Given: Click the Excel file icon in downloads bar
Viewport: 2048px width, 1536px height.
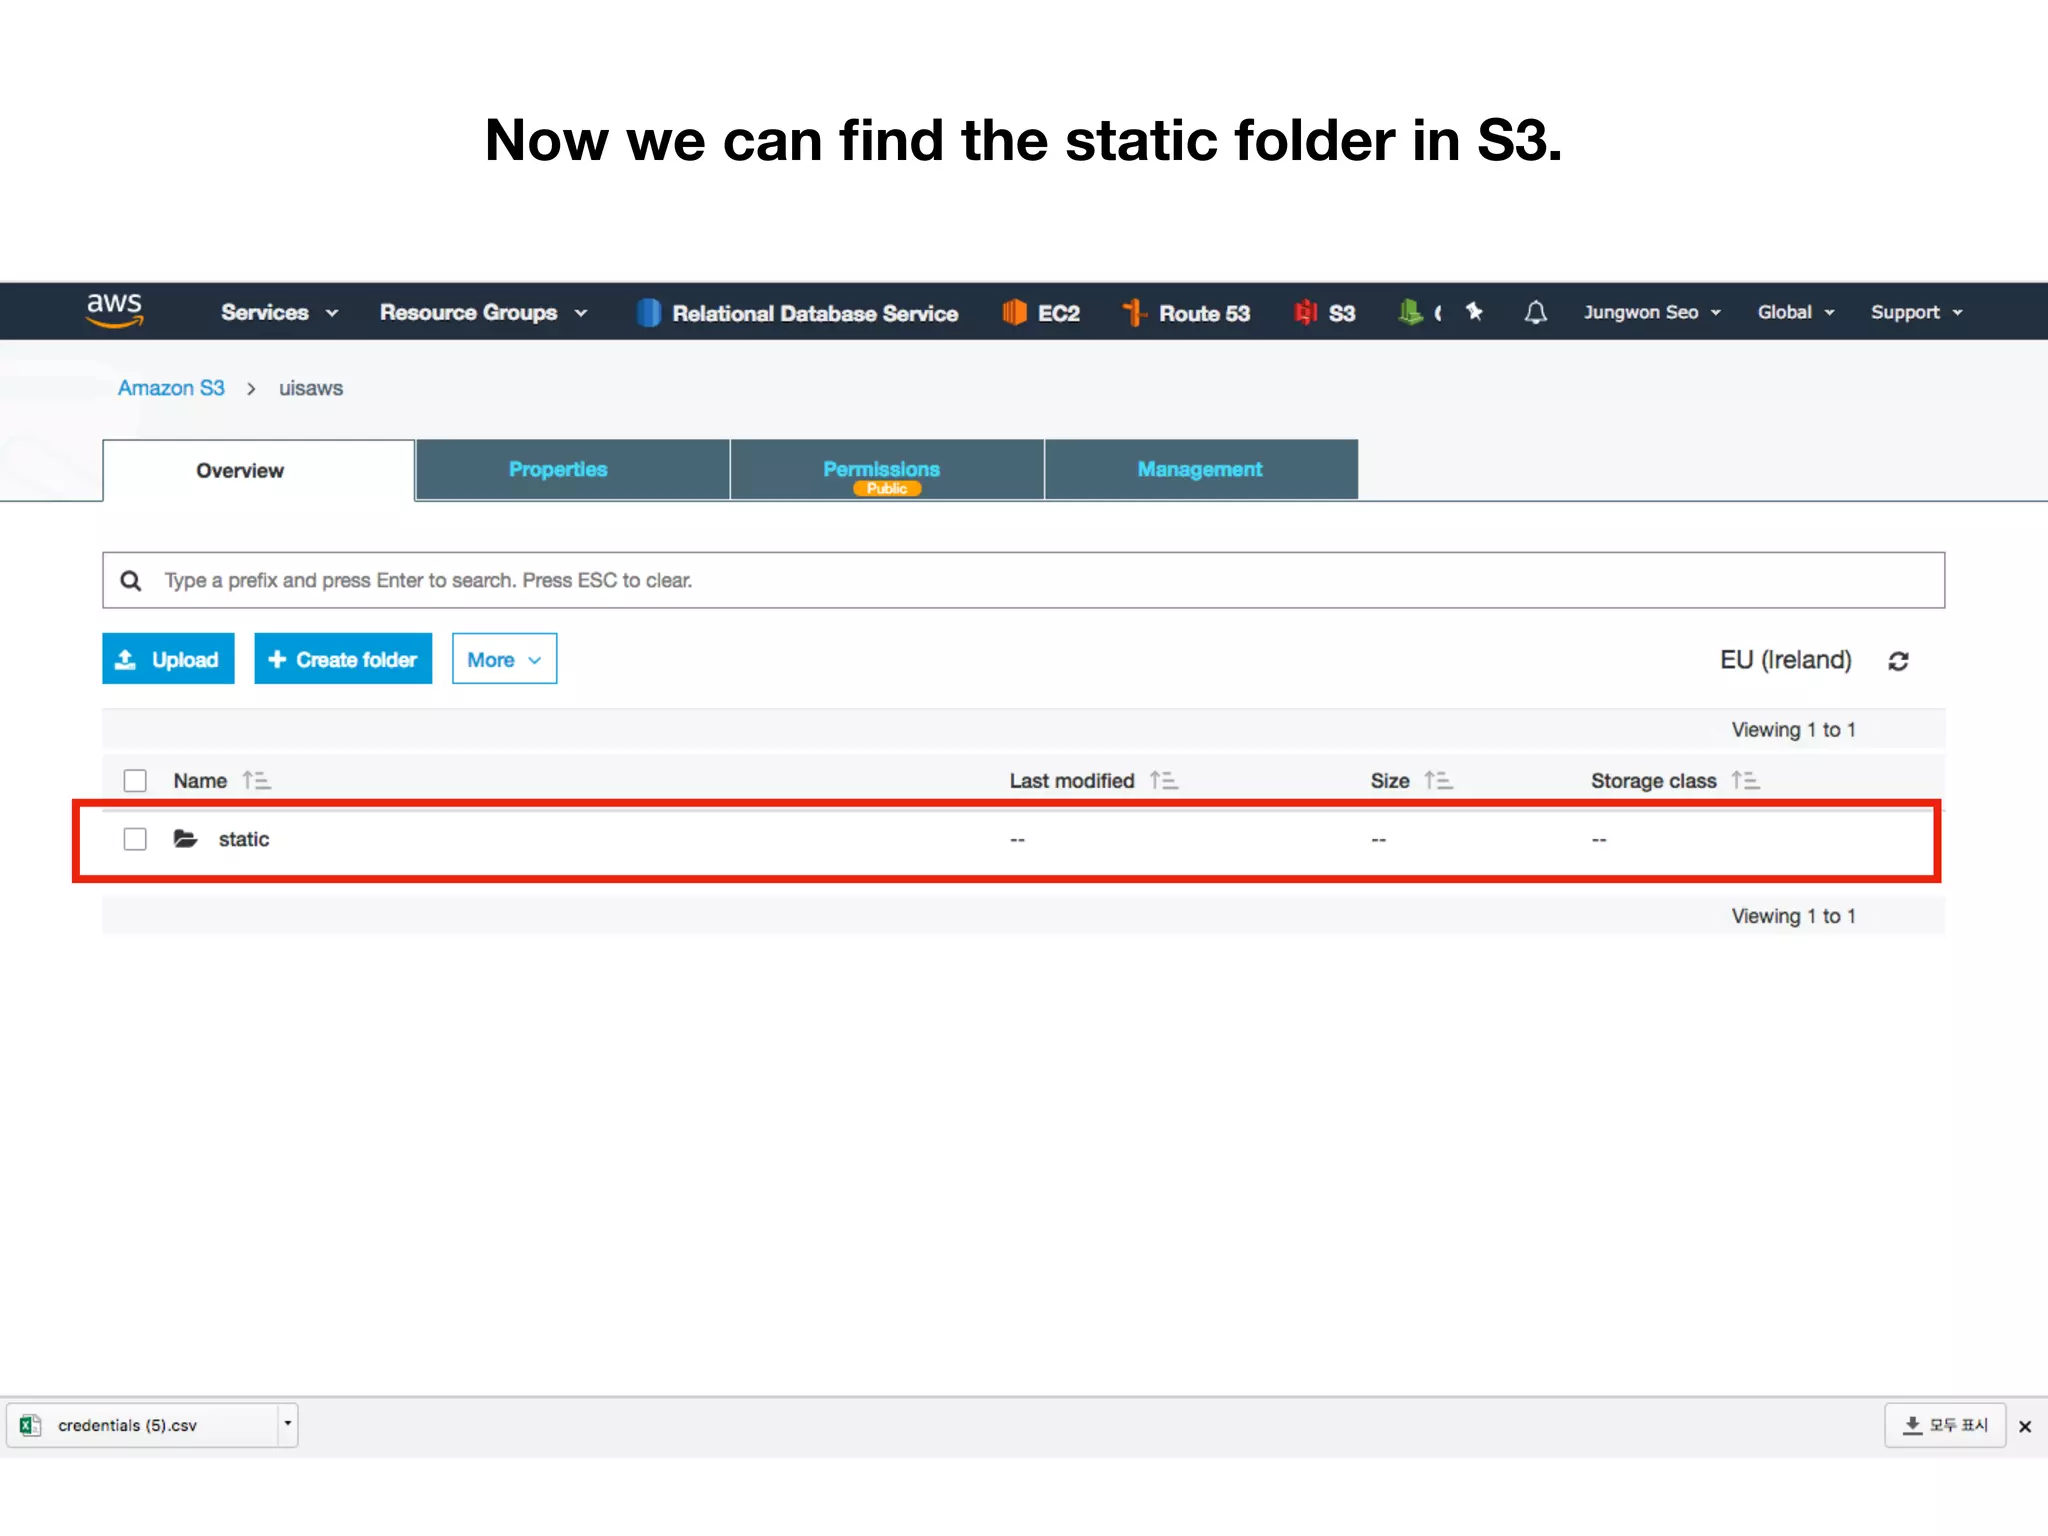Looking at the screenshot, I should pos(30,1425).
